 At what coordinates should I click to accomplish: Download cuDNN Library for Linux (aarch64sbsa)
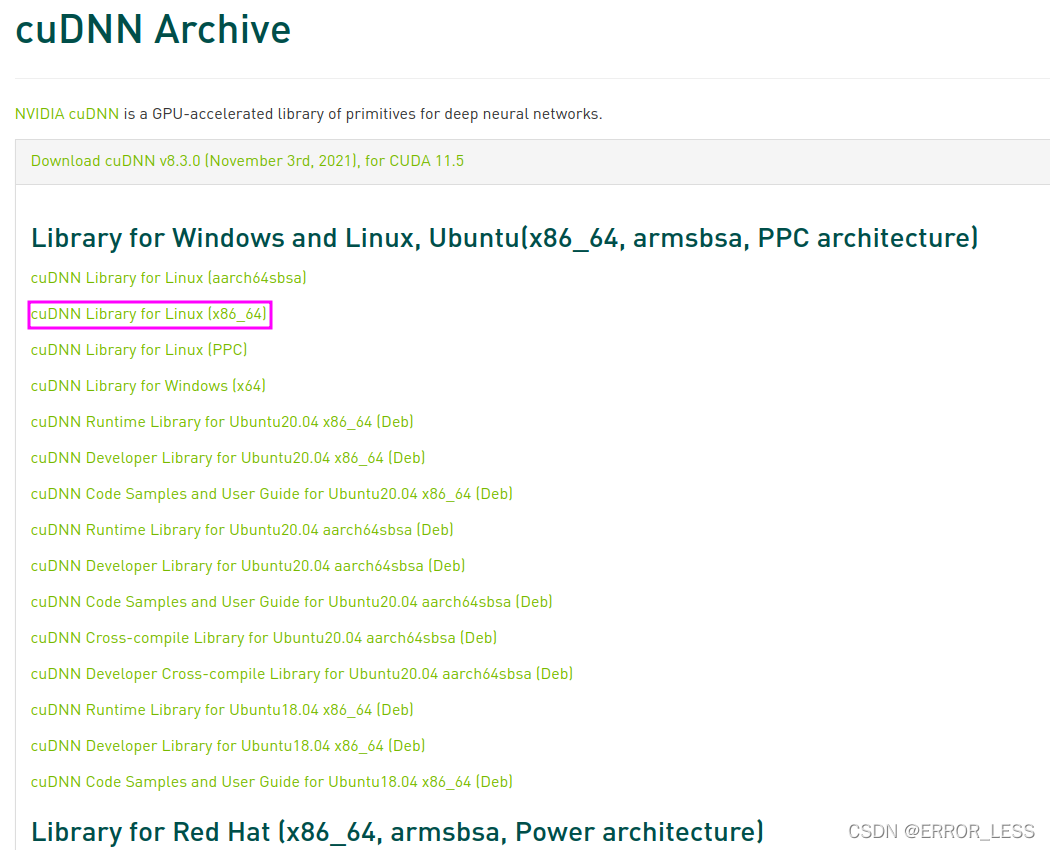(169, 278)
